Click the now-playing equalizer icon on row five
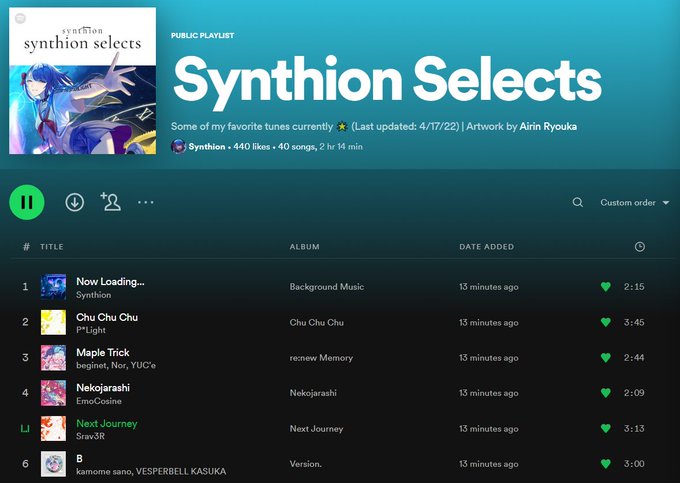The height and width of the screenshot is (483, 680). click(x=25, y=429)
